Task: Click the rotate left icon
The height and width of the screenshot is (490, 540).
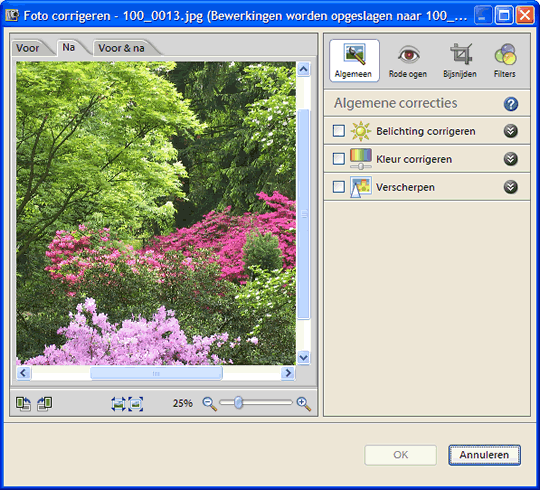Action: [23, 404]
